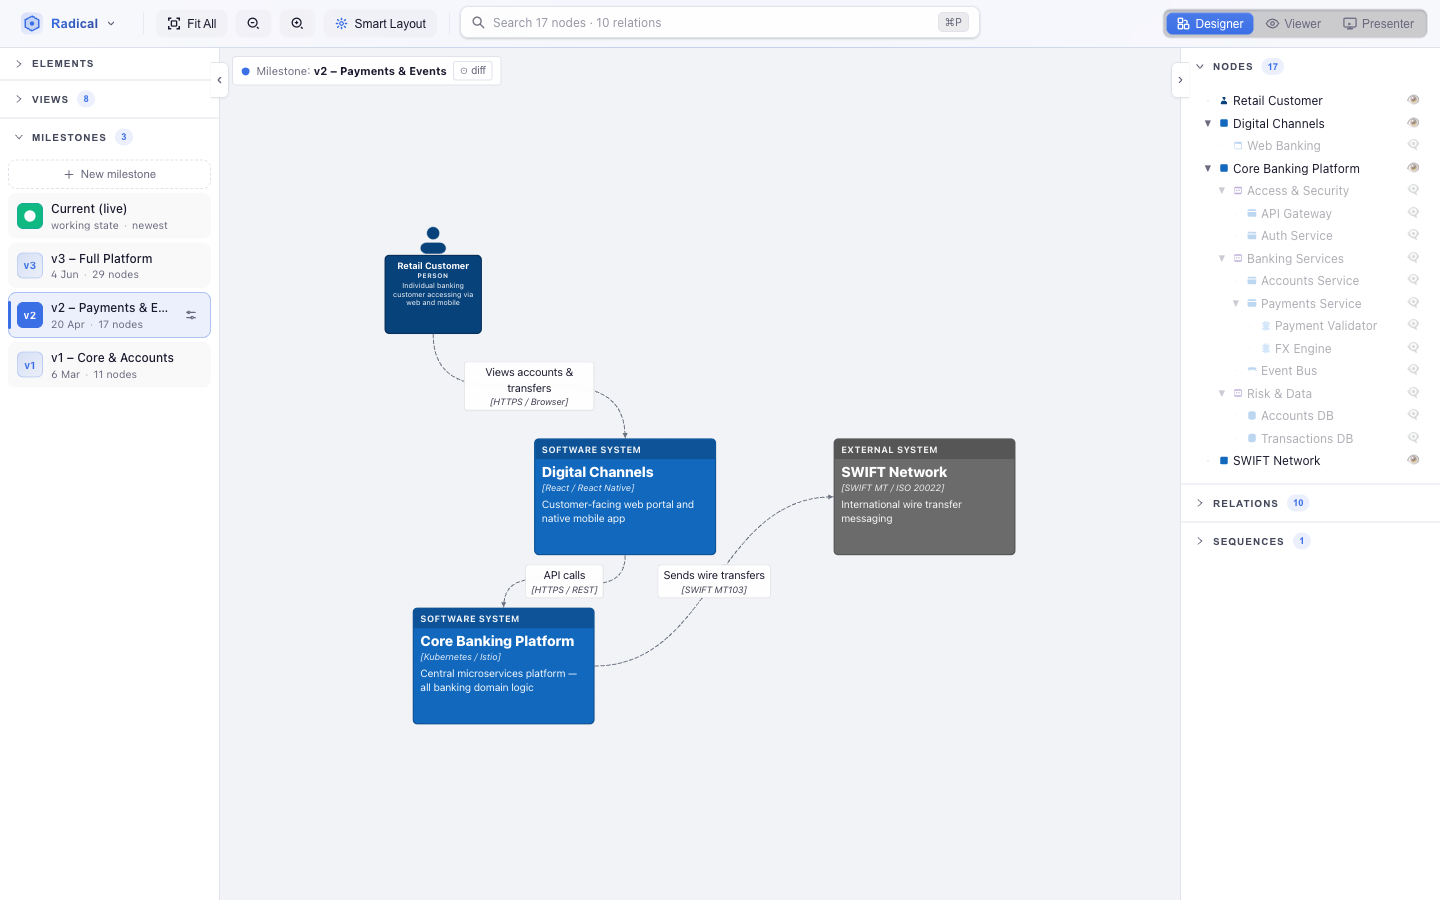Select the Digital Channels diagram node
The image size is (1440, 900).
click(x=625, y=496)
